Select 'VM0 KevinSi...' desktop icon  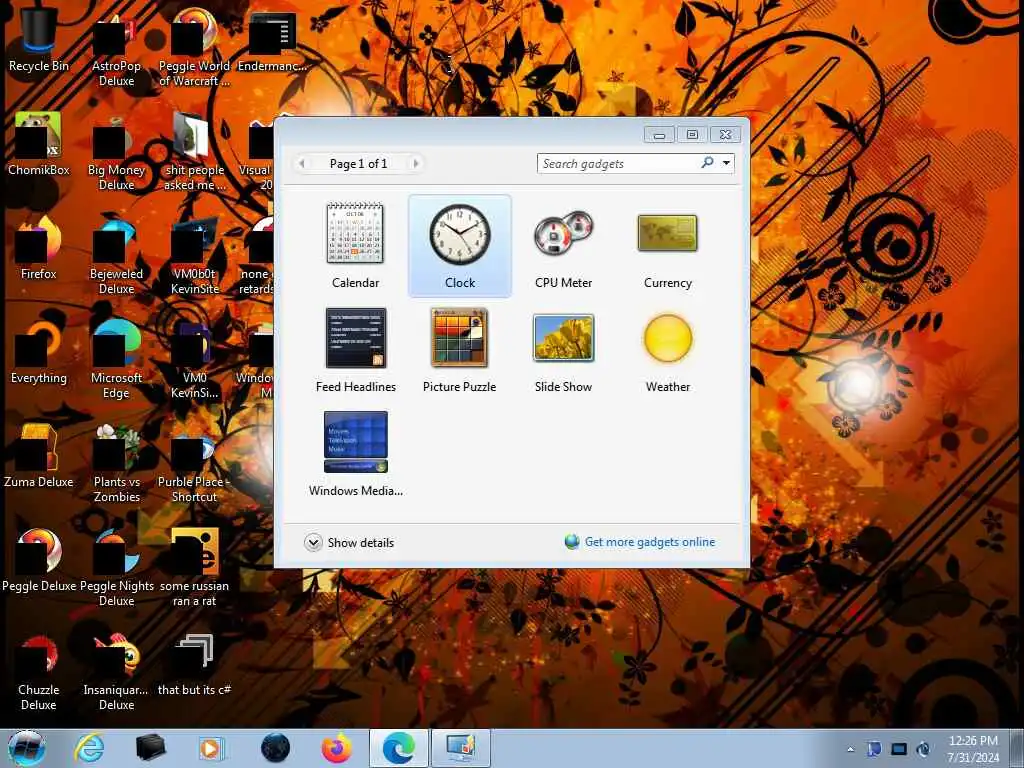(x=194, y=360)
